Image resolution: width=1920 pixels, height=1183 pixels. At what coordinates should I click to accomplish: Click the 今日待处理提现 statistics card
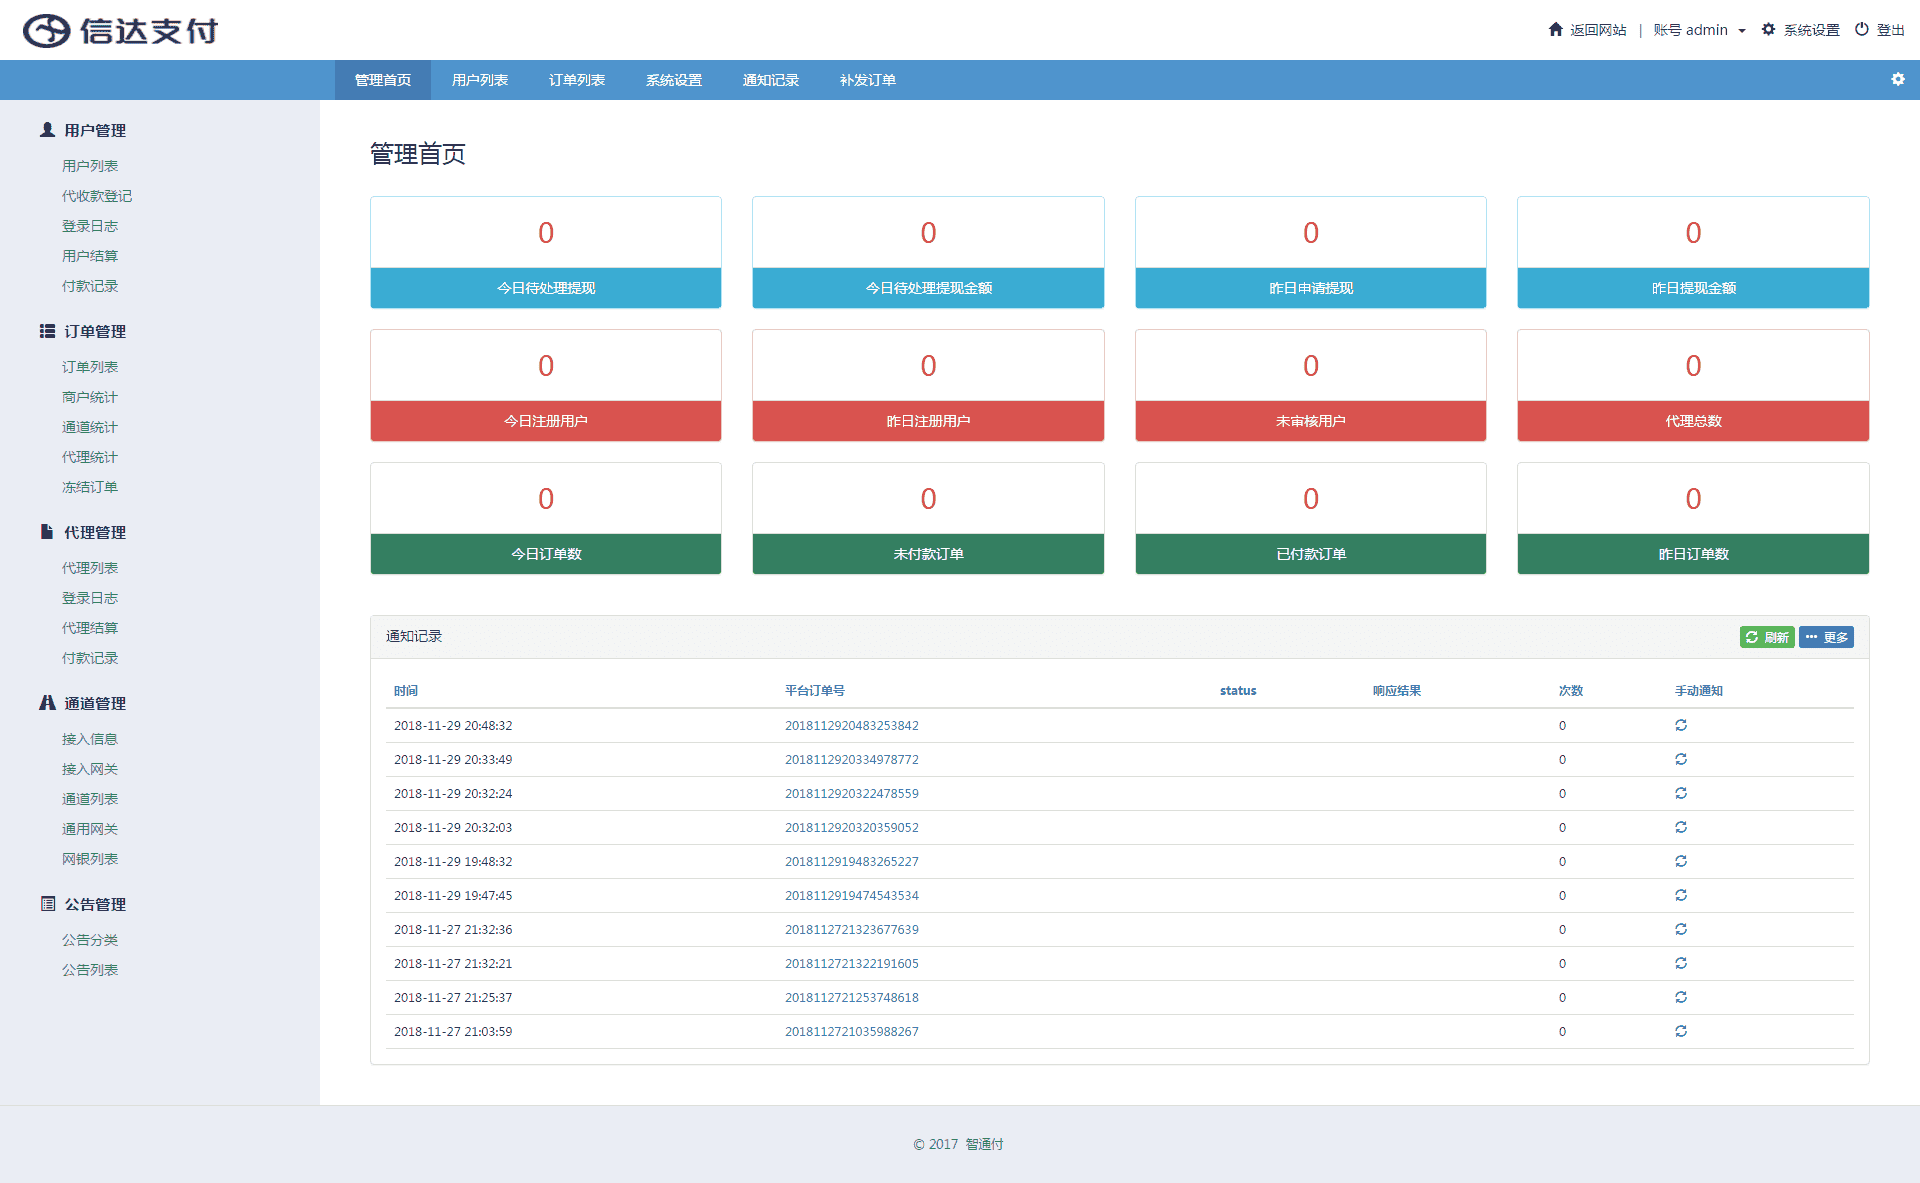(545, 252)
